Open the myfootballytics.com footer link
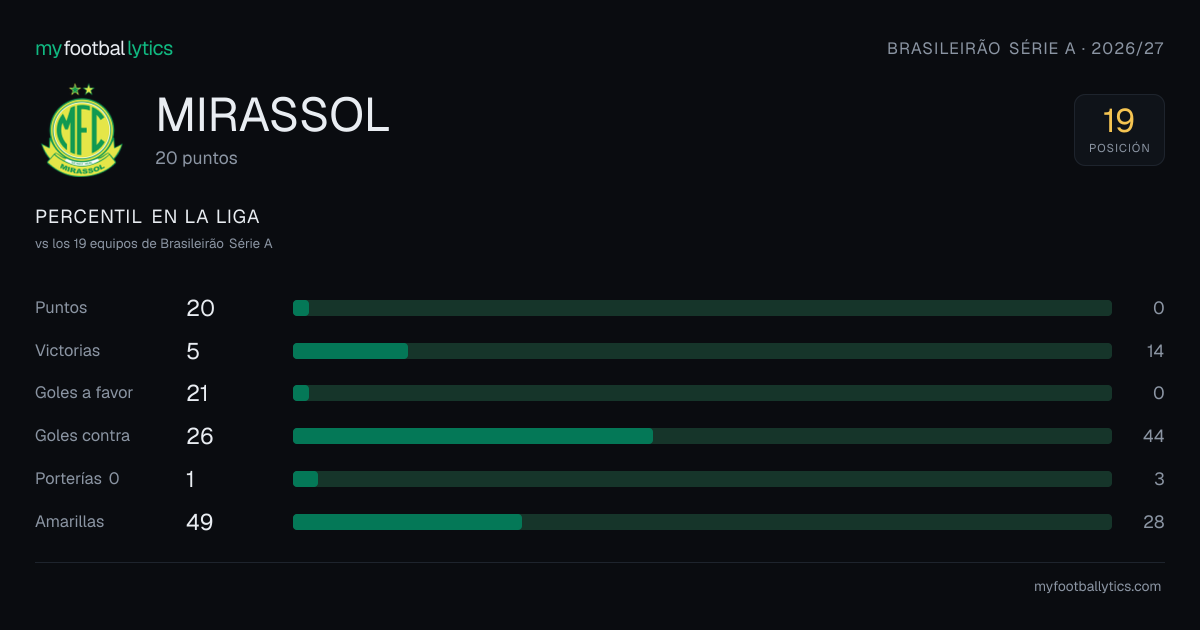The width and height of the screenshot is (1200, 630). click(x=1097, y=587)
